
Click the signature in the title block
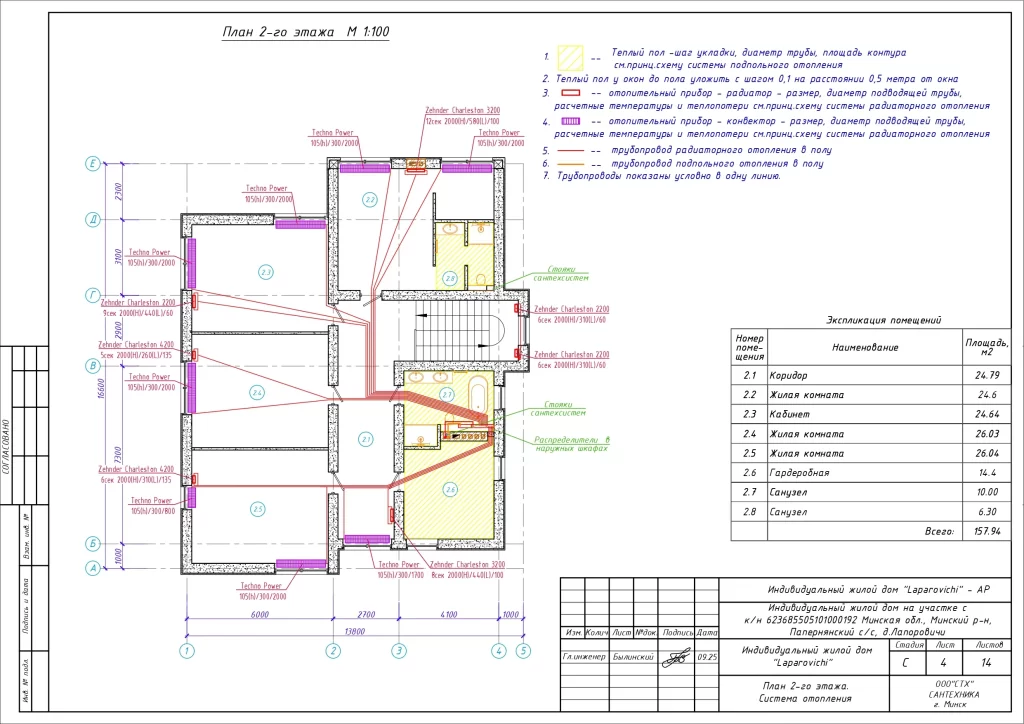(678, 657)
